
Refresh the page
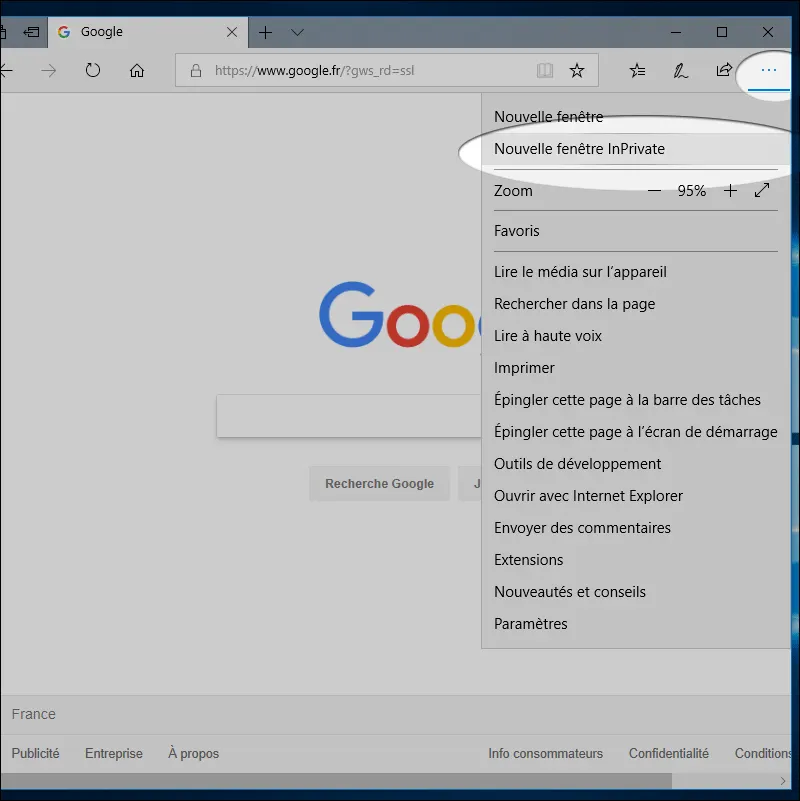93,70
